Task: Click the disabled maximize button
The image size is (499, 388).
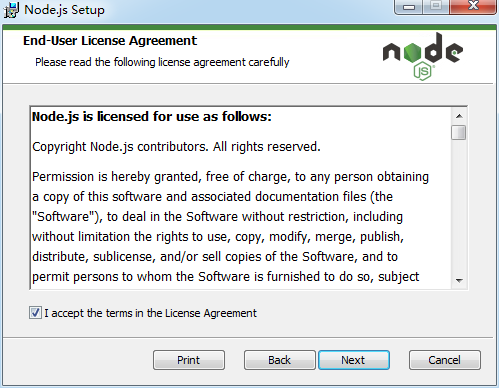Action: coord(436,7)
